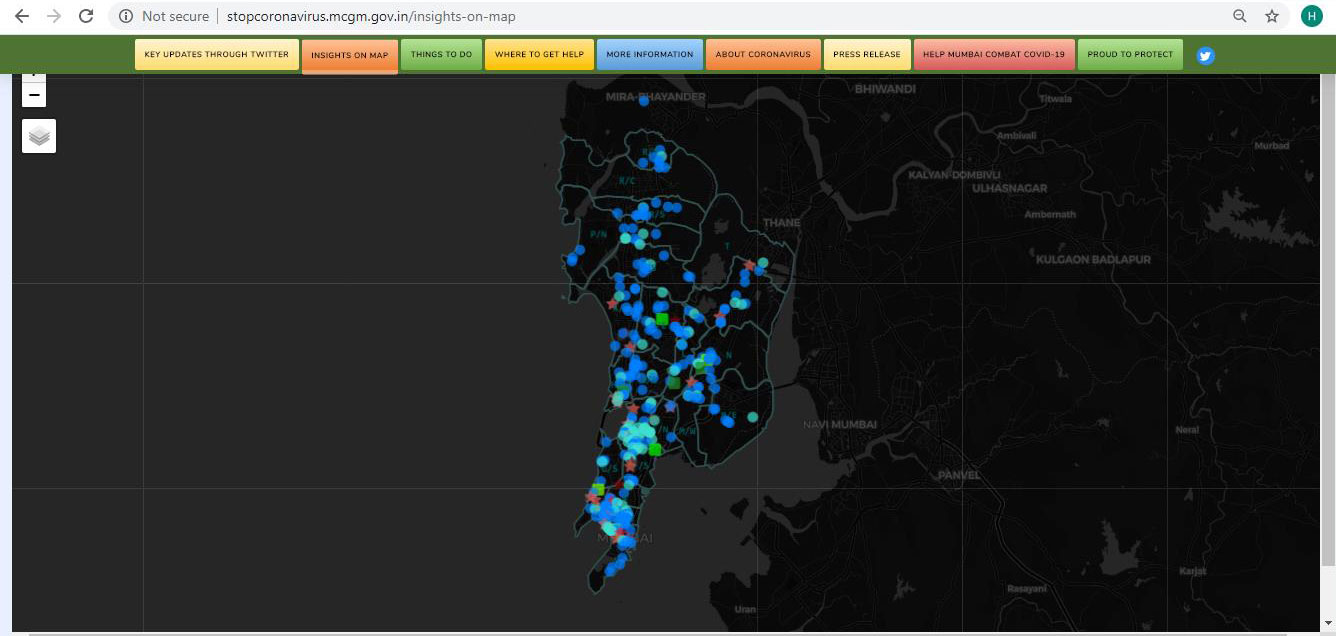The height and width of the screenshot is (636, 1336).
Task: Click the red star marker near Thane
Action: [x=749, y=265]
